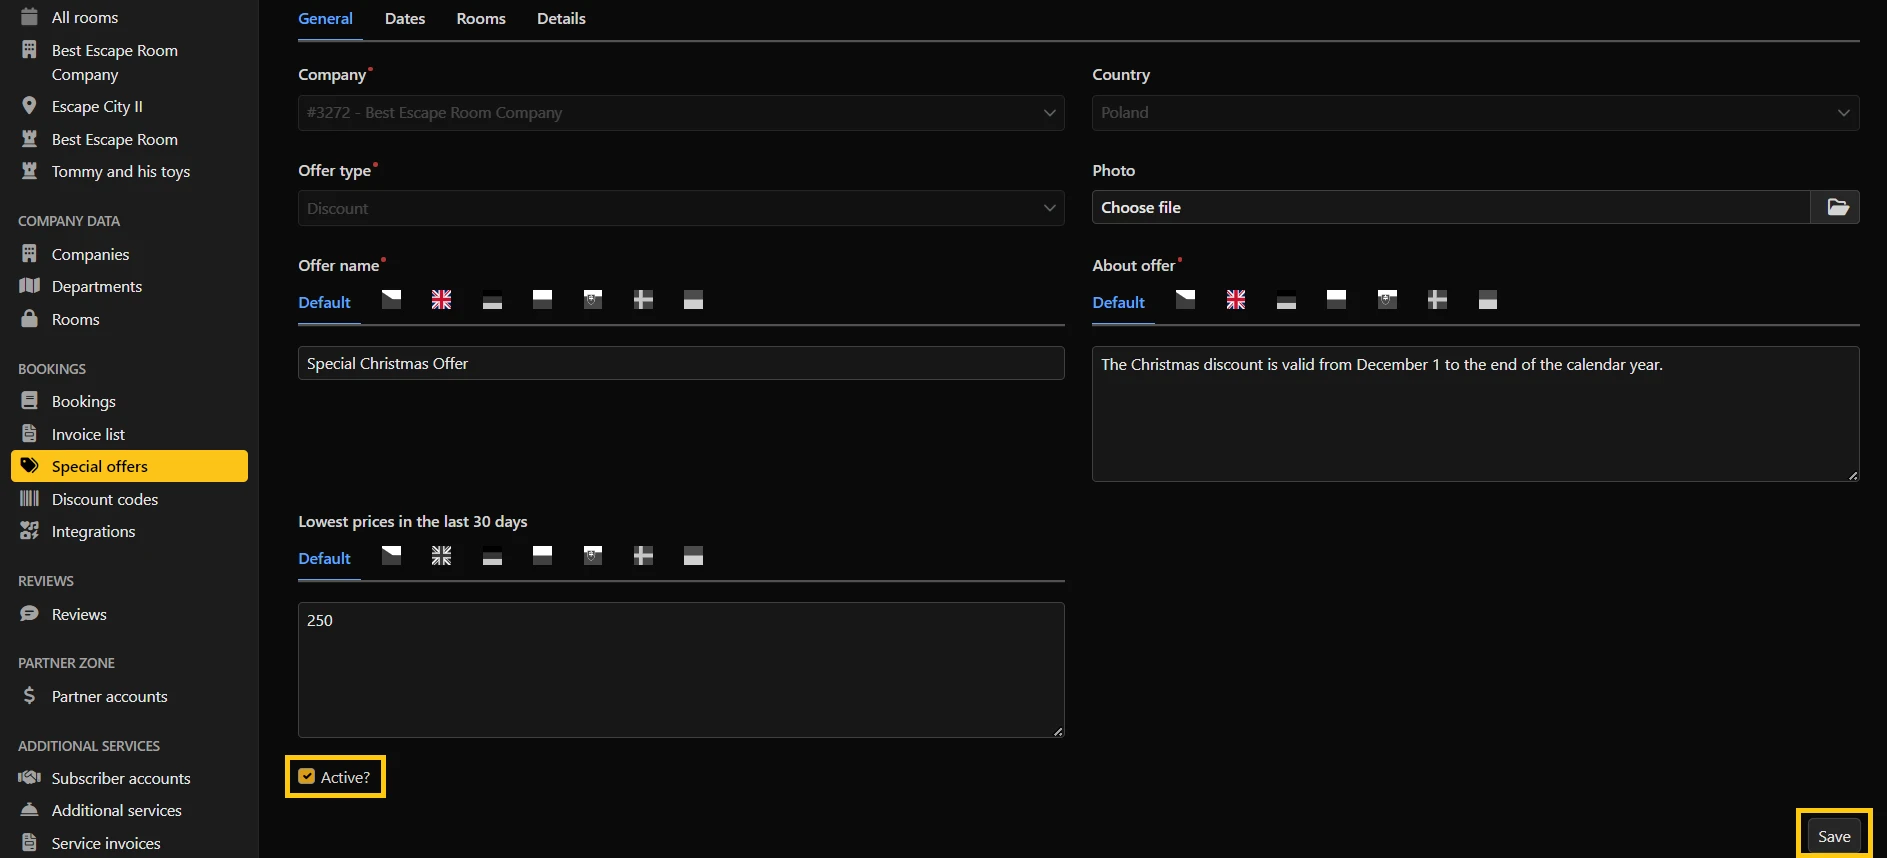Switch to the Details tab
The image size is (1887, 858).
[561, 19]
